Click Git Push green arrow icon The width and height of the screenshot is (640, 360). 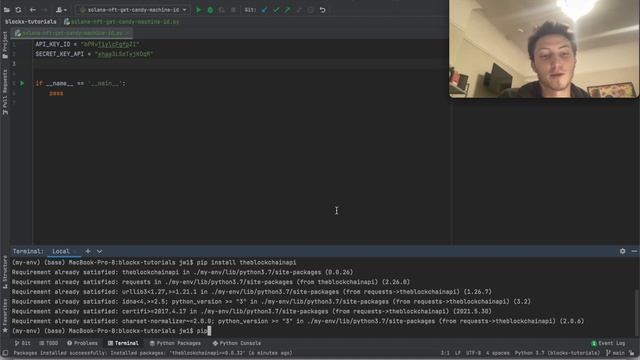(287, 10)
